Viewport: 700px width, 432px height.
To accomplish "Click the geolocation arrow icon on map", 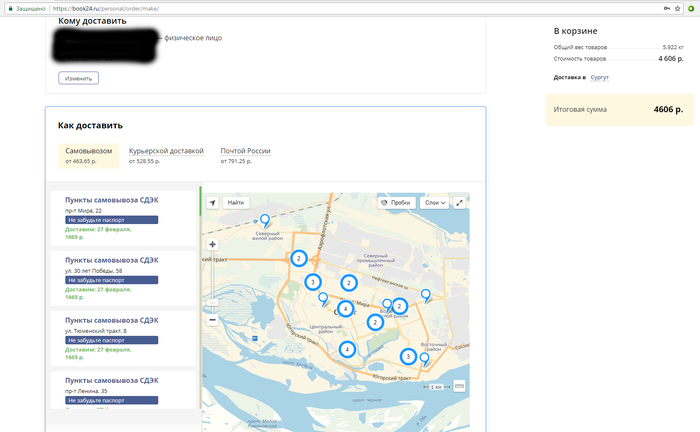I will tap(212, 202).
